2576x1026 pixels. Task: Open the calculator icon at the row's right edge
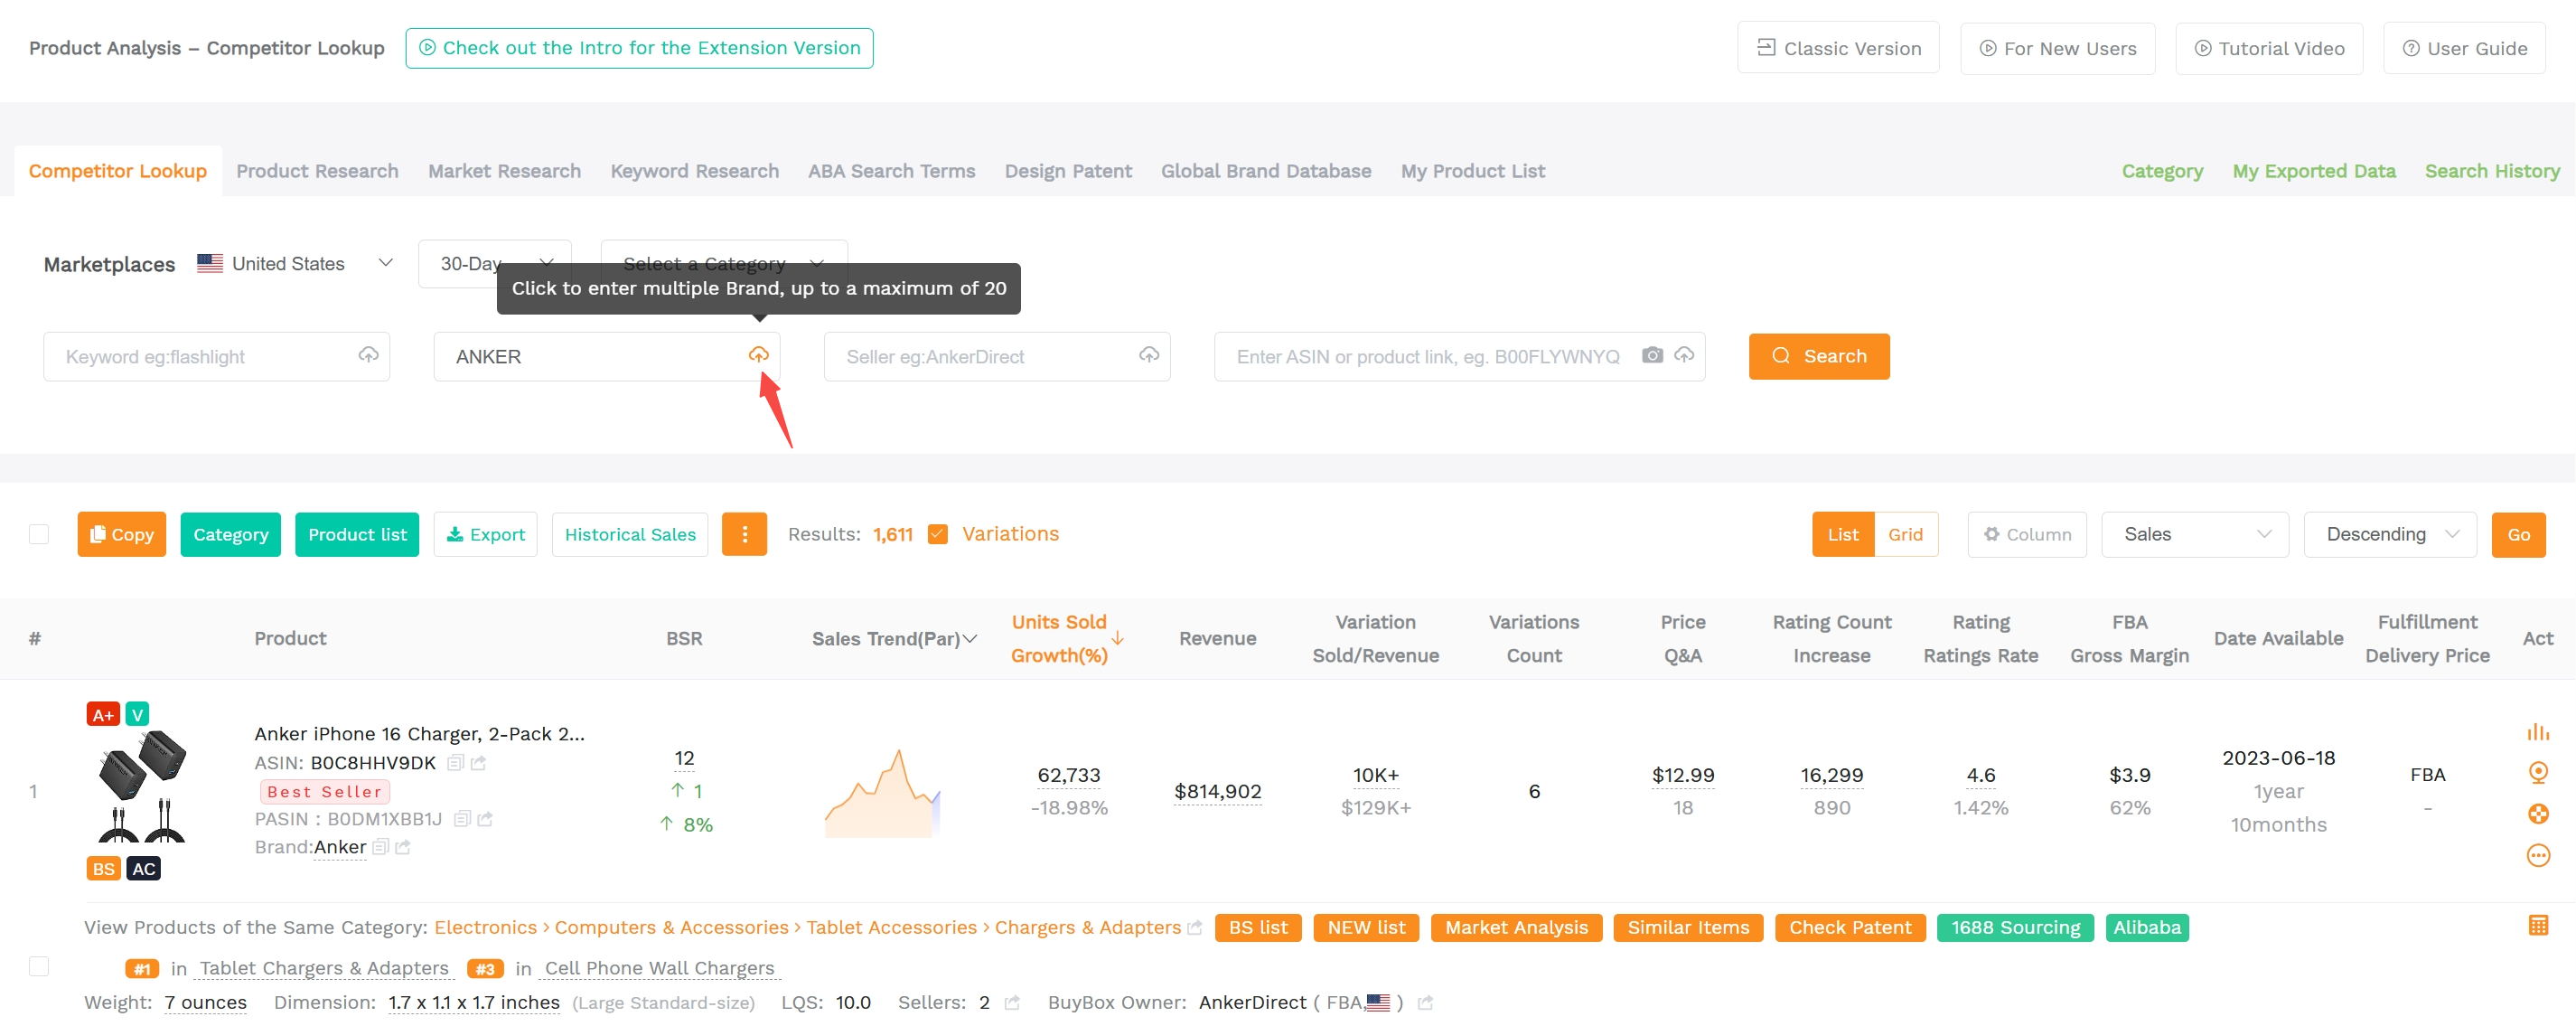[x=2537, y=925]
